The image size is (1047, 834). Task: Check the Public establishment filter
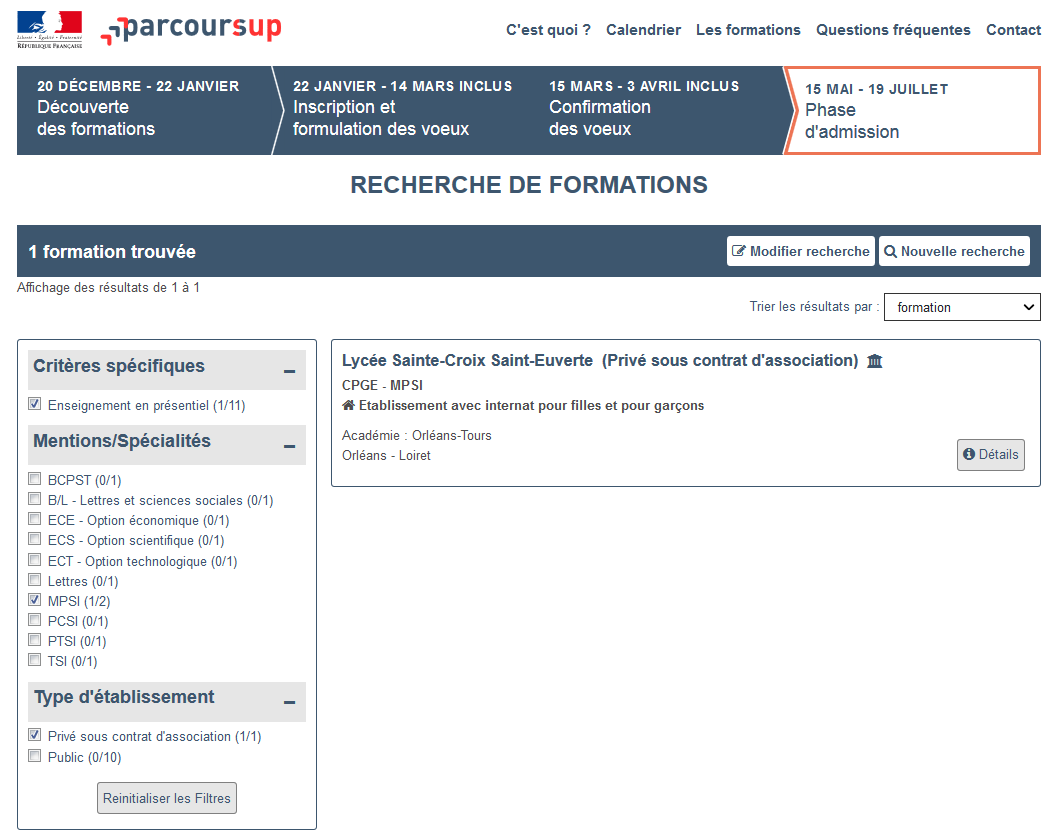35,757
